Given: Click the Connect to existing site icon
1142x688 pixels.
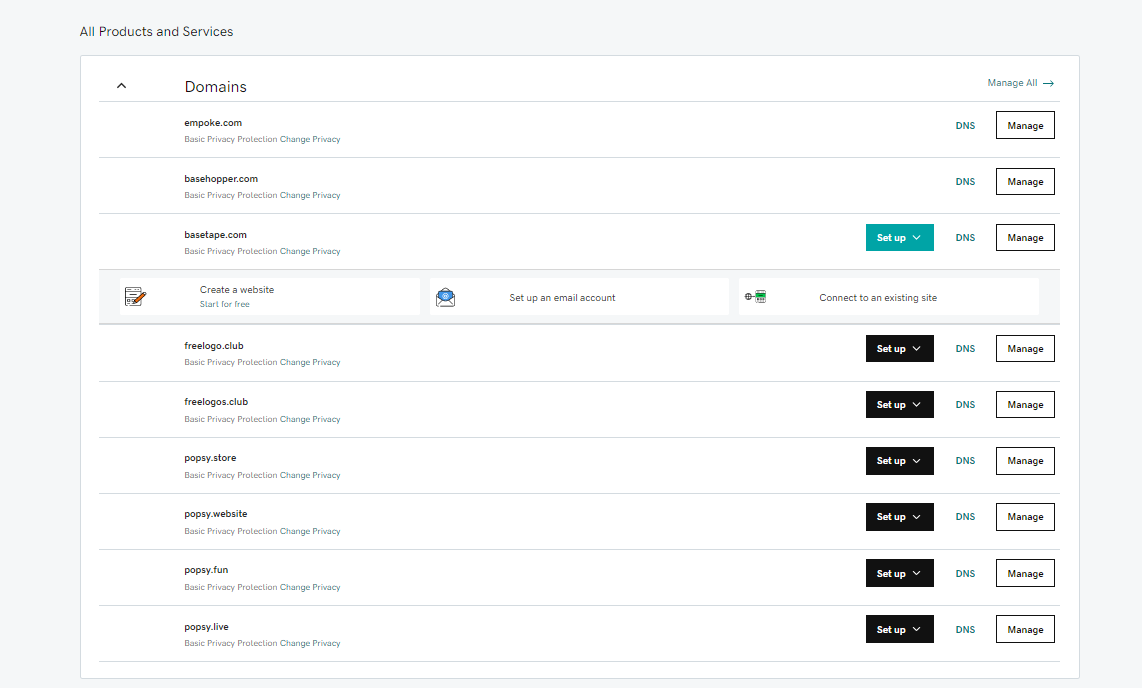Looking at the screenshot, I should [x=755, y=297].
